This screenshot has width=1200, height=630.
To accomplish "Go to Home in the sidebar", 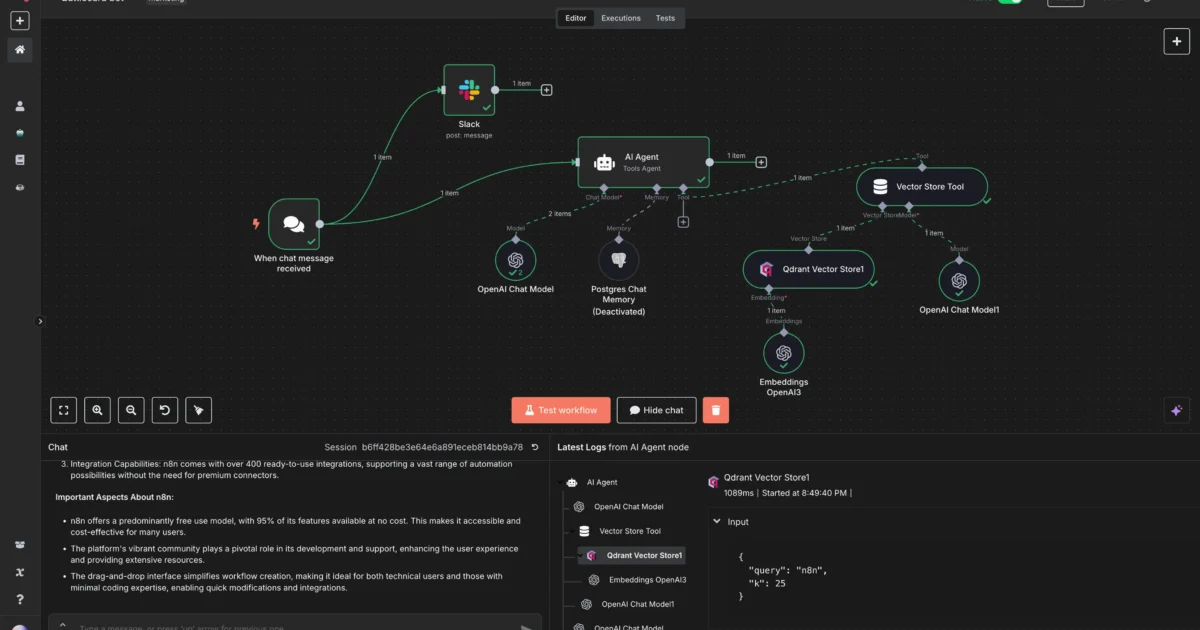I will 20,50.
